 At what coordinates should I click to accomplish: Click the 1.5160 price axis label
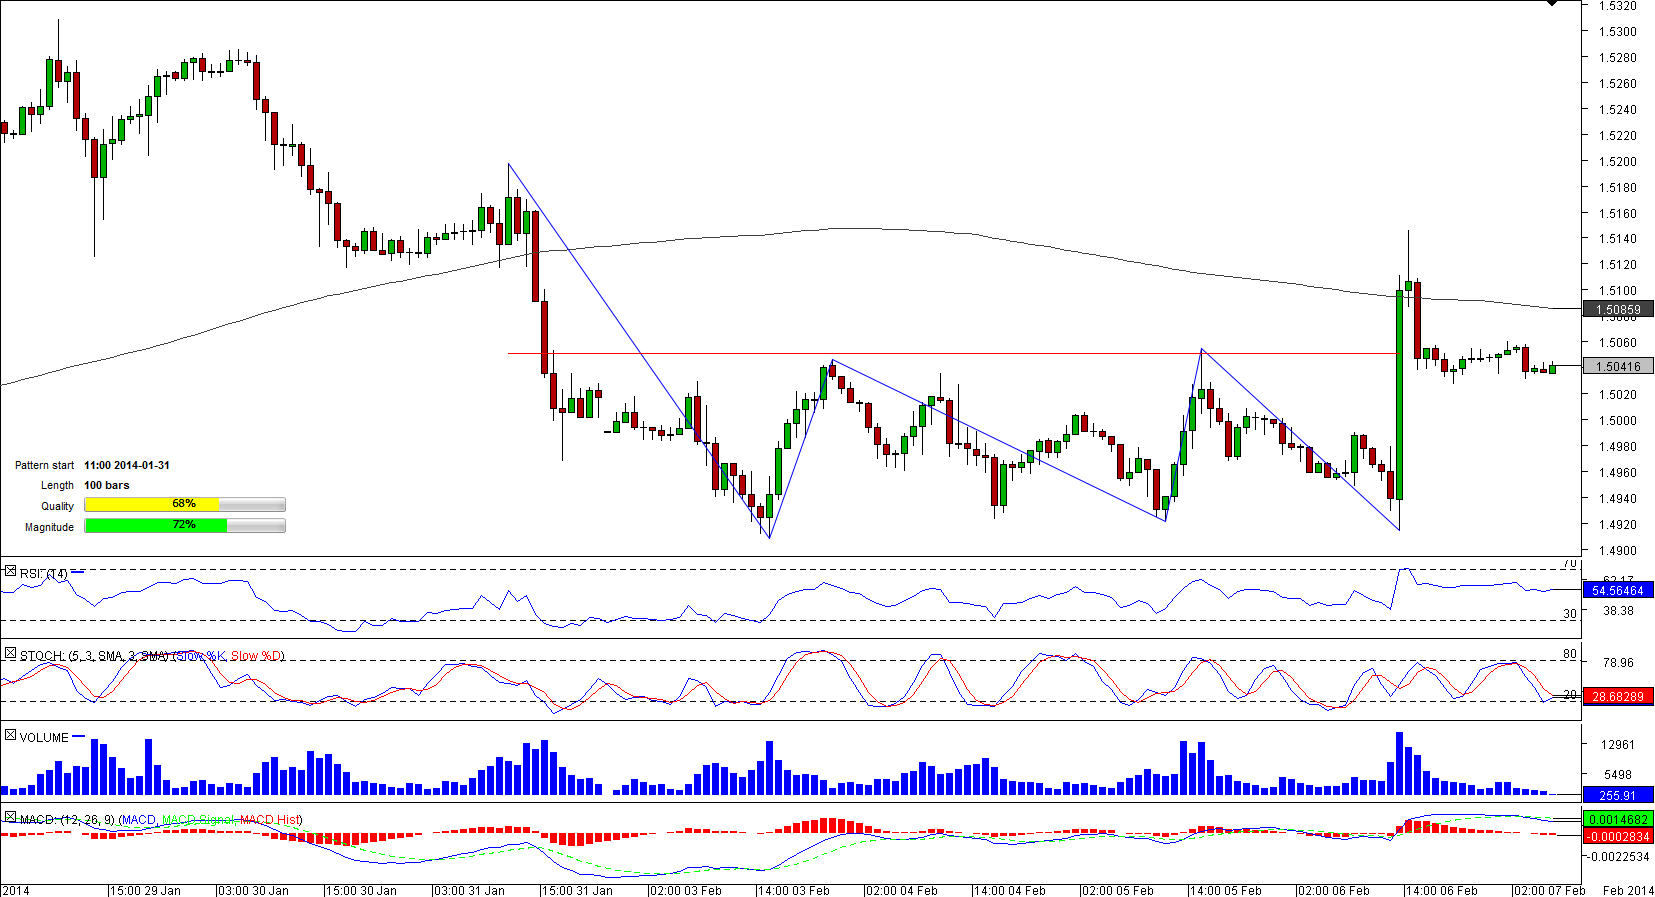1618,214
